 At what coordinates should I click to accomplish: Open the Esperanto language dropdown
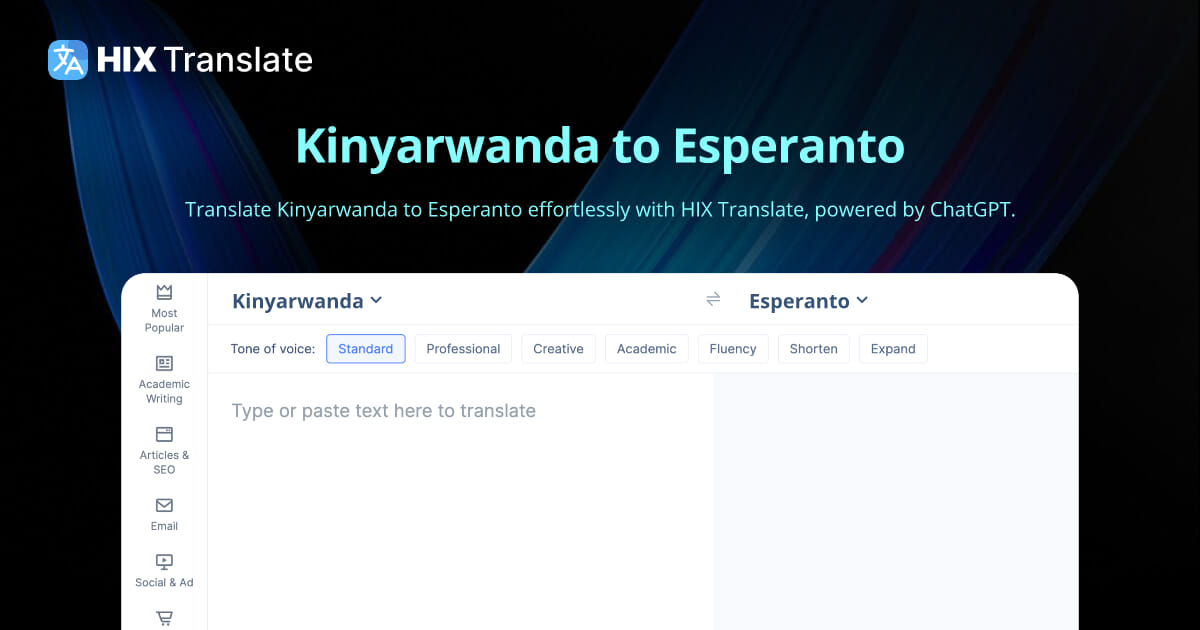pyautogui.click(x=808, y=300)
